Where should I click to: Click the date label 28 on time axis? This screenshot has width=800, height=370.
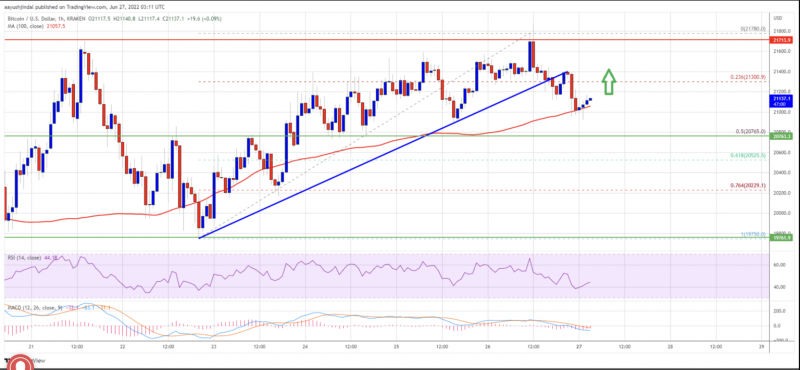[x=670, y=347]
